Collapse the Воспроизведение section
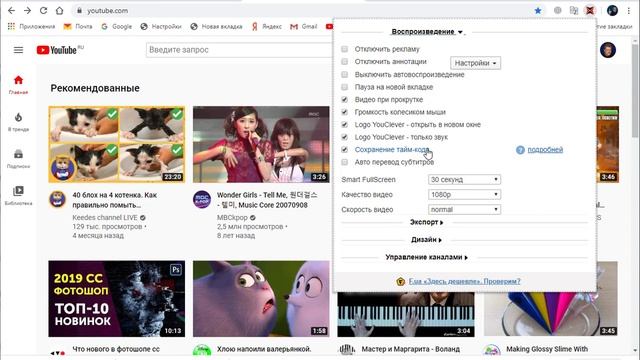 pyautogui.click(x=427, y=31)
